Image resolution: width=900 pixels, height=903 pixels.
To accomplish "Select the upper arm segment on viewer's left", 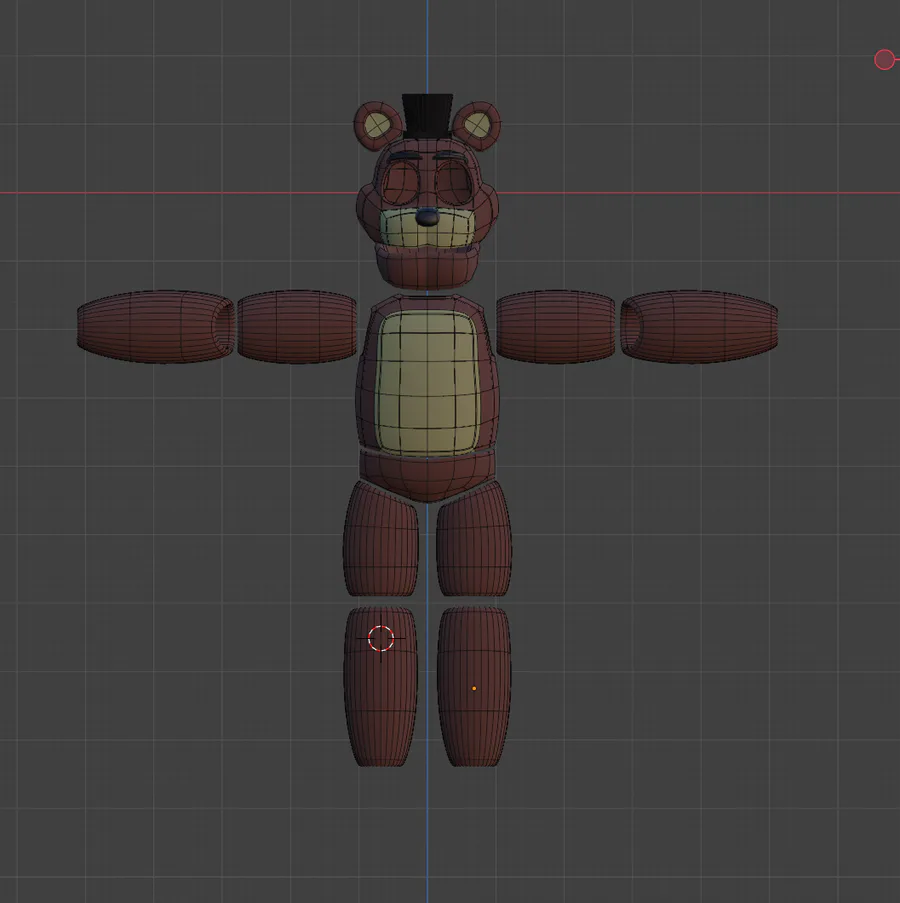I will point(297,327).
